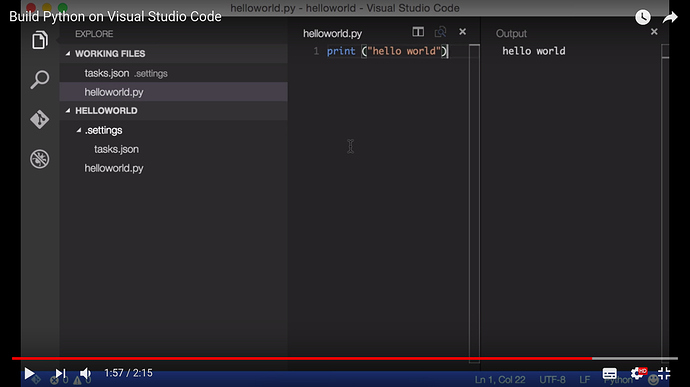This screenshot has width=690, height=387.
Task: Select helloworld.py in working files
Action: tap(173, 92)
